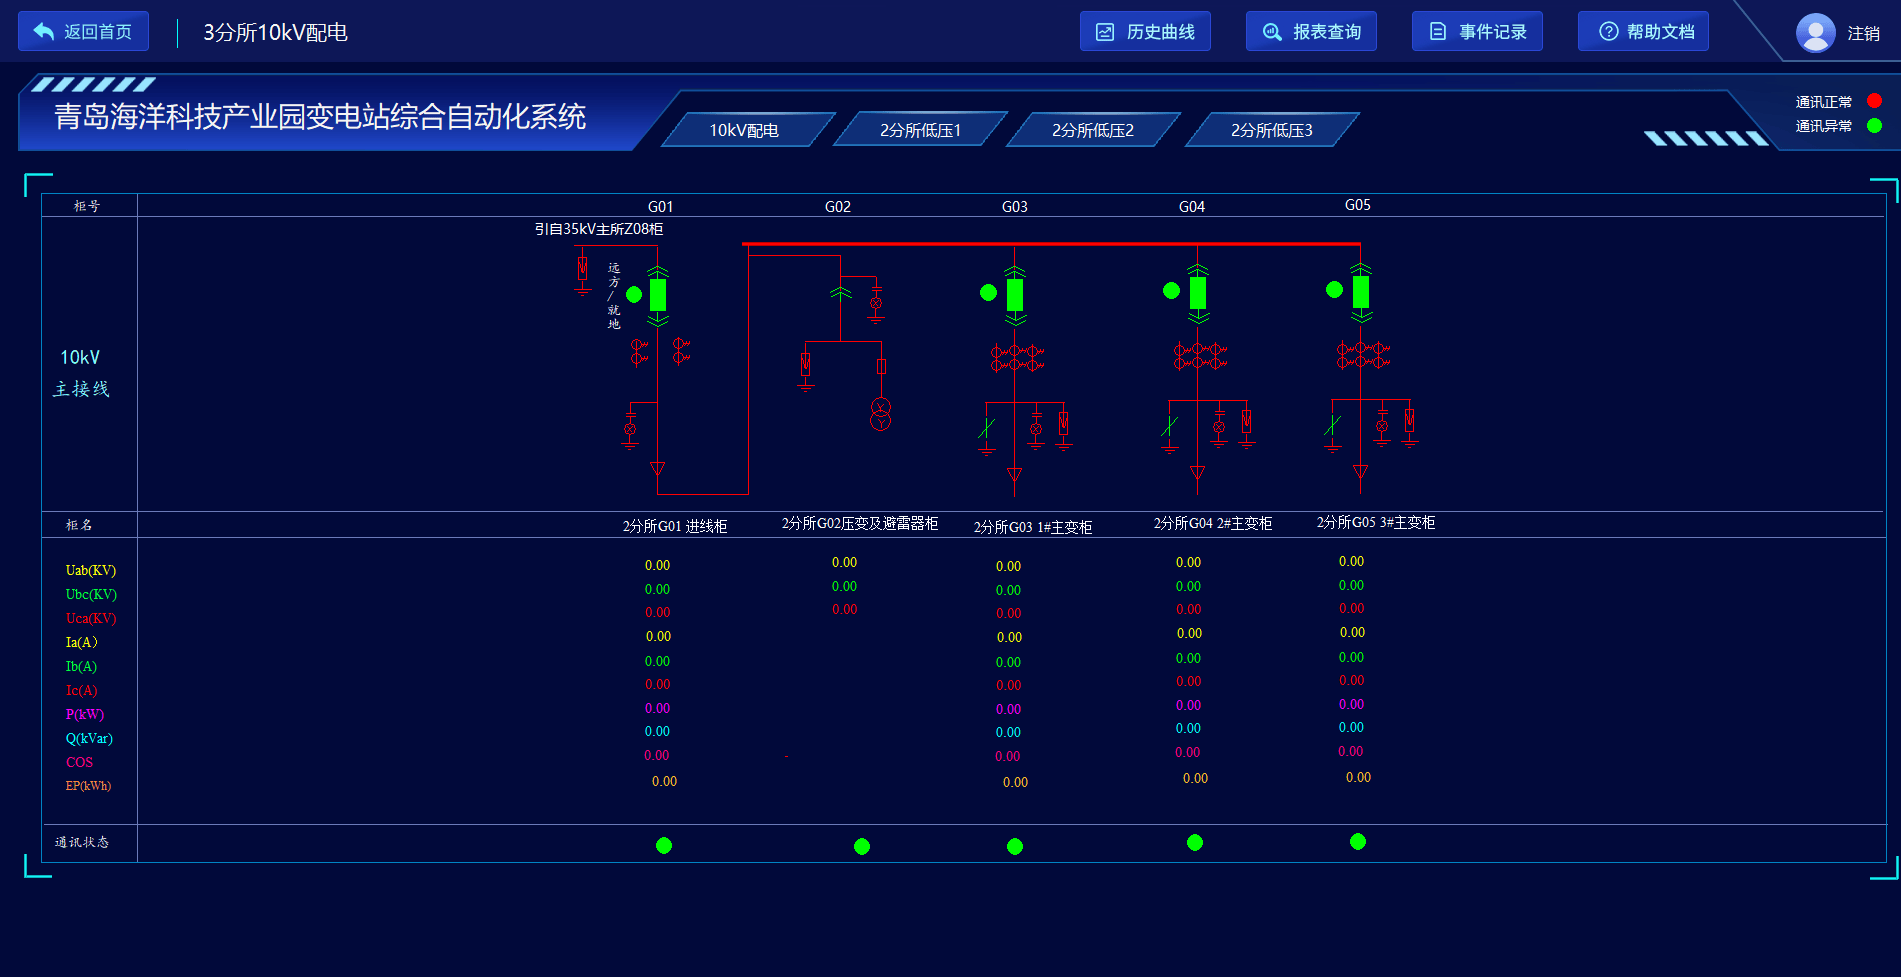This screenshot has height=977, width=1901.
Task: Click the 注销 logout link
Action: 1863,33
